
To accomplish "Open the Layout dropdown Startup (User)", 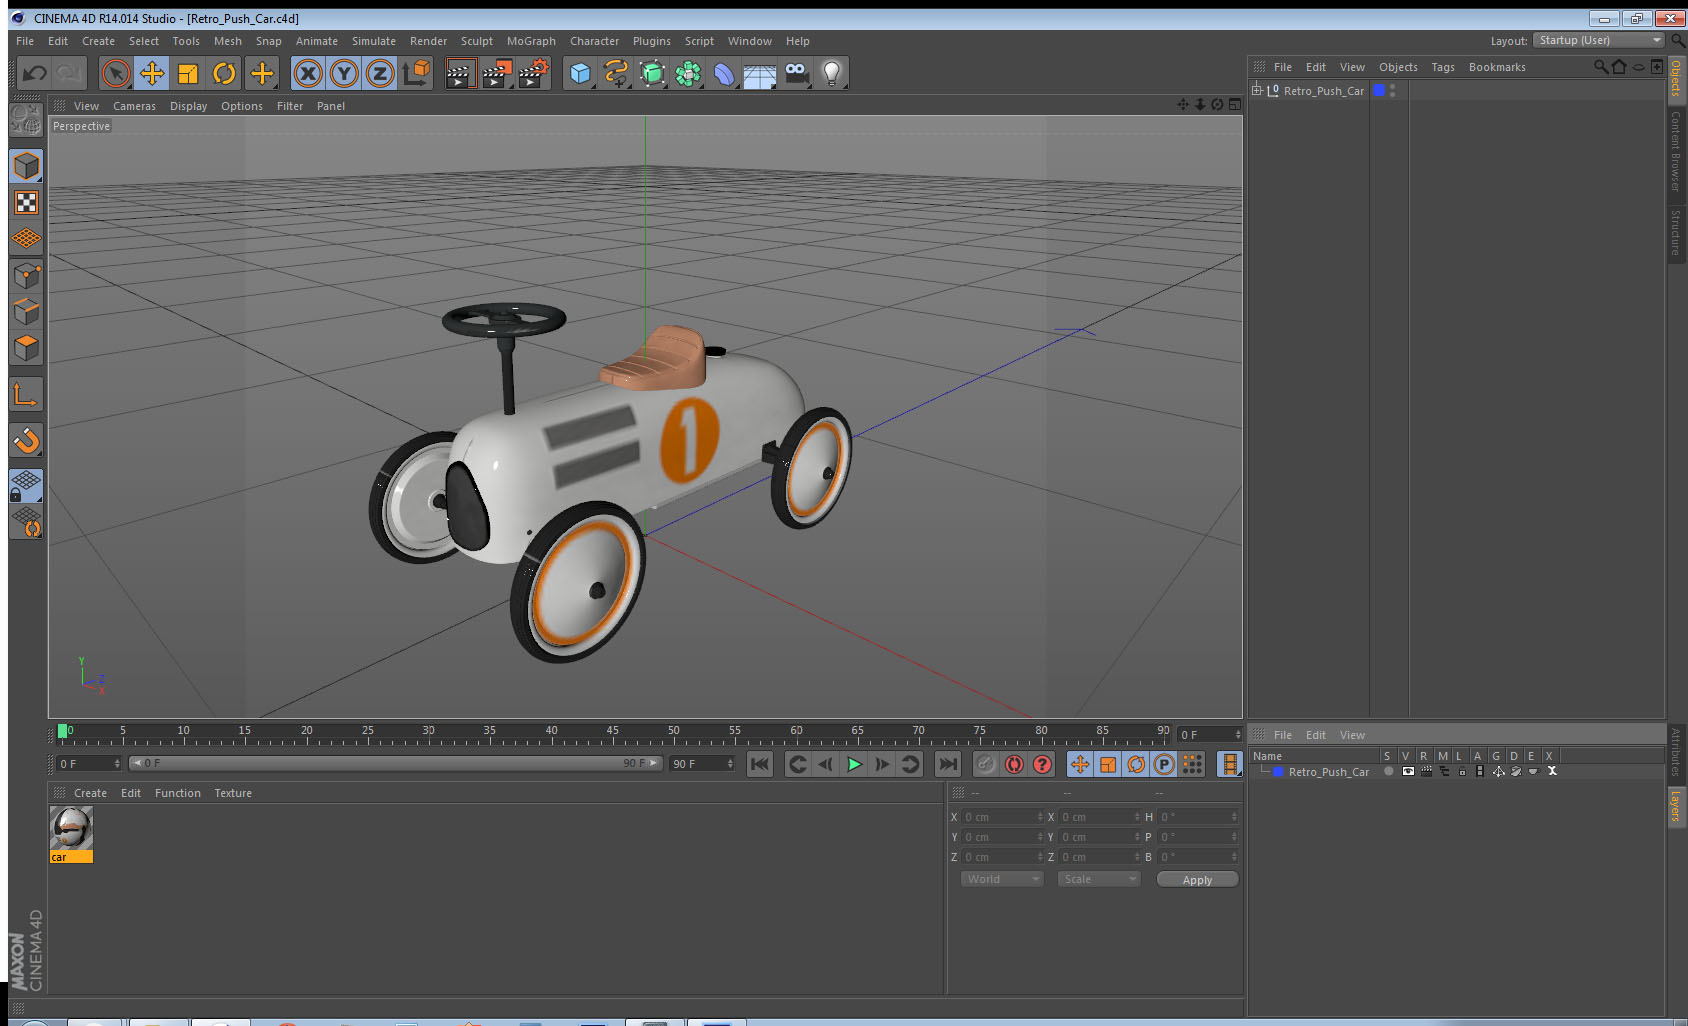I will point(1600,40).
